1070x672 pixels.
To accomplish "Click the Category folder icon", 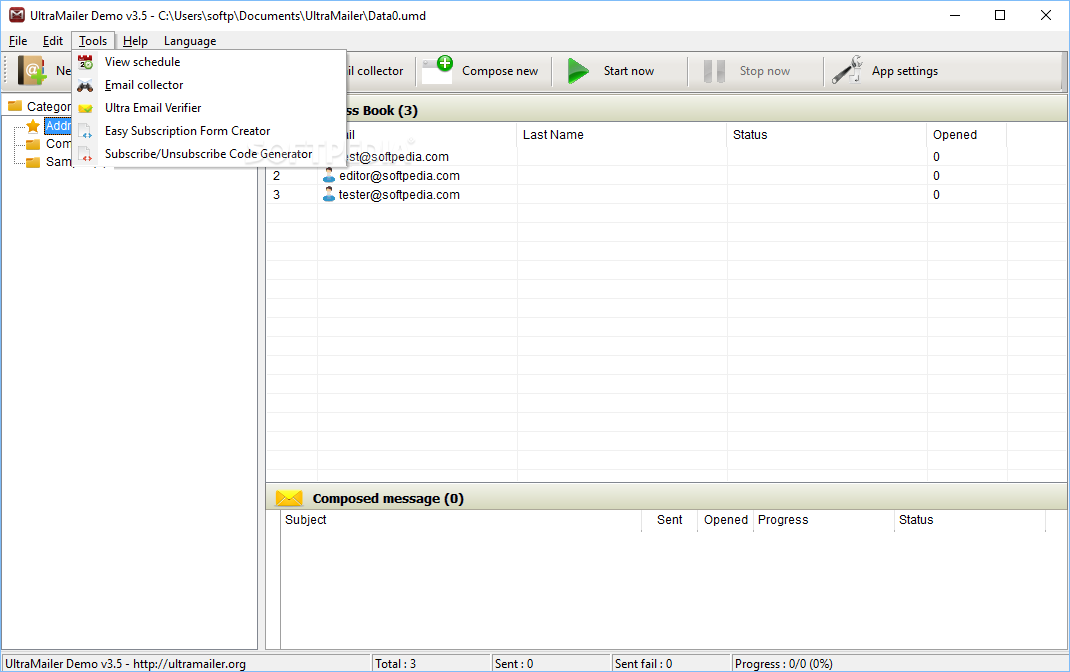I will pos(15,106).
